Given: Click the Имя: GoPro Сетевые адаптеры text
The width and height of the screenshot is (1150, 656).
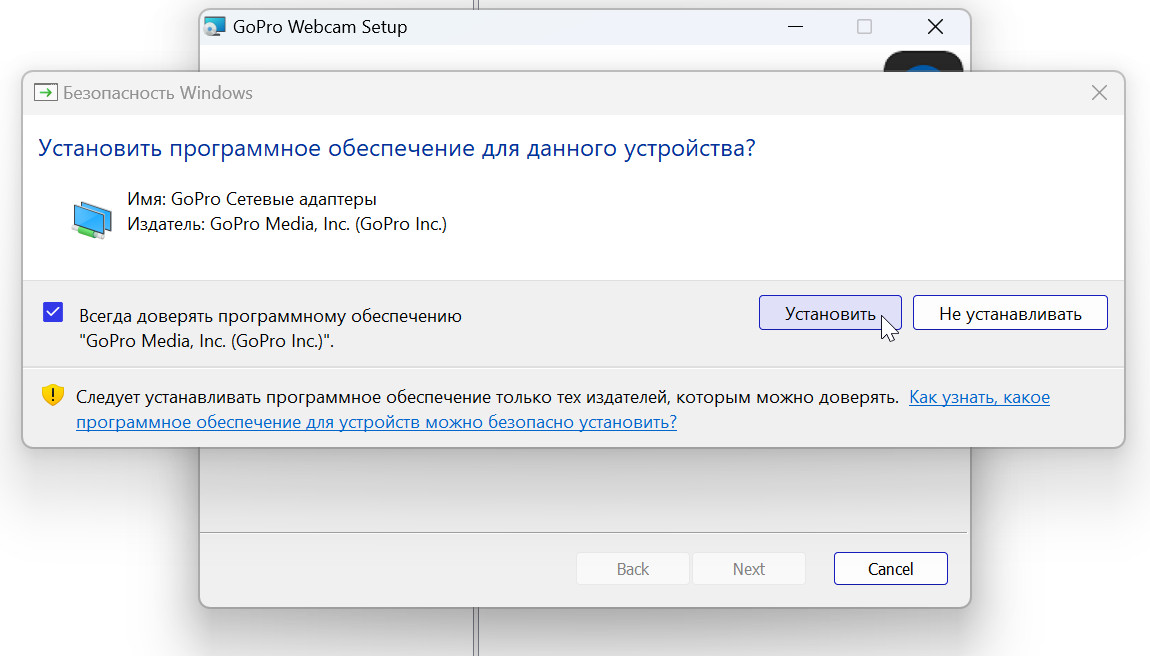Looking at the screenshot, I should 252,199.
